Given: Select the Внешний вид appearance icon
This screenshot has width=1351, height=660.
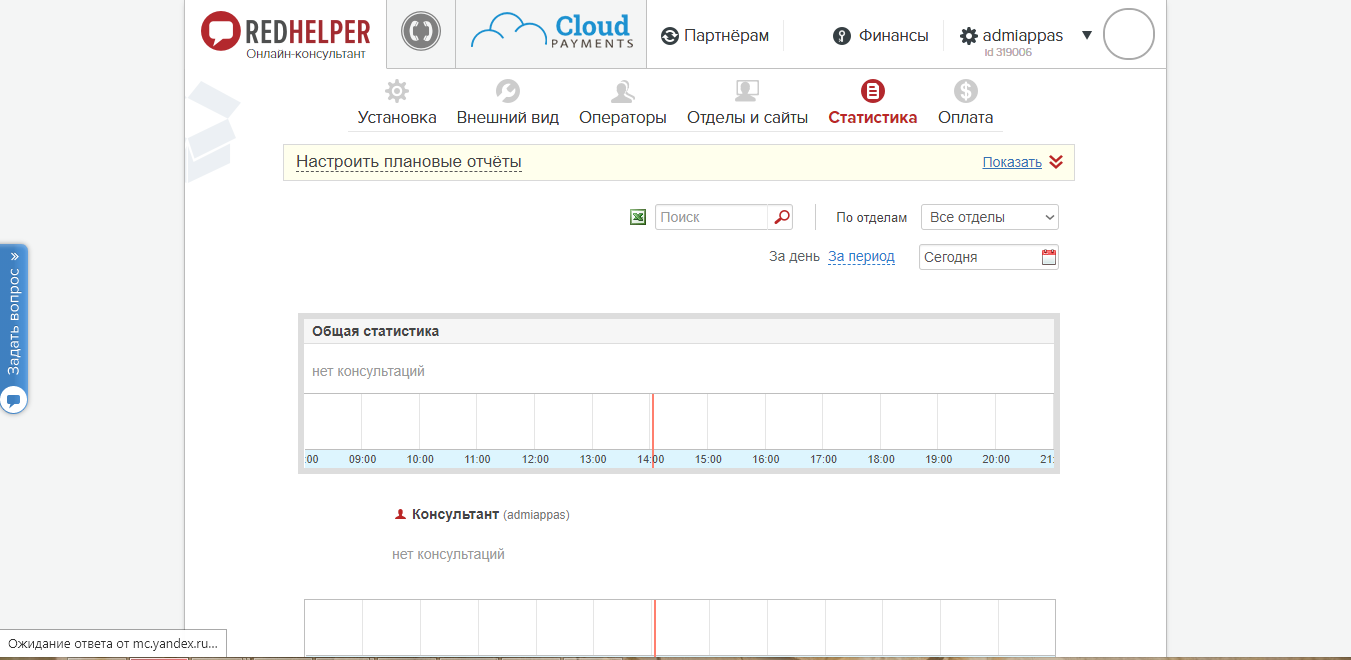Looking at the screenshot, I should 508,90.
